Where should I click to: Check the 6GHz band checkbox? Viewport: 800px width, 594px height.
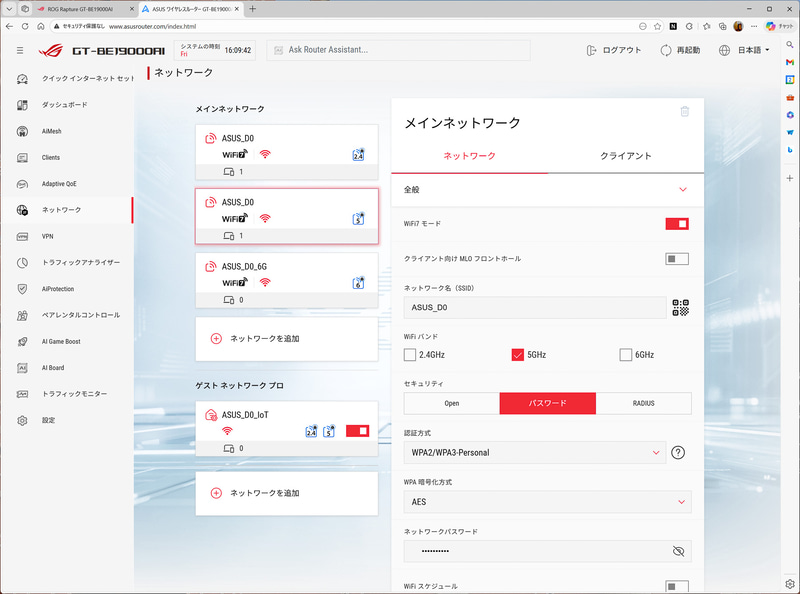tap(626, 355)
